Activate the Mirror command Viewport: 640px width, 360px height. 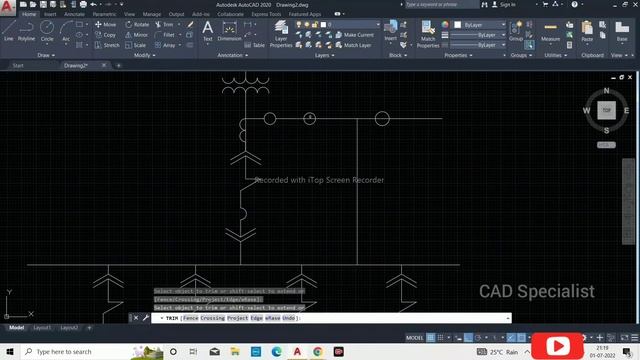click(x=137, y=35)
